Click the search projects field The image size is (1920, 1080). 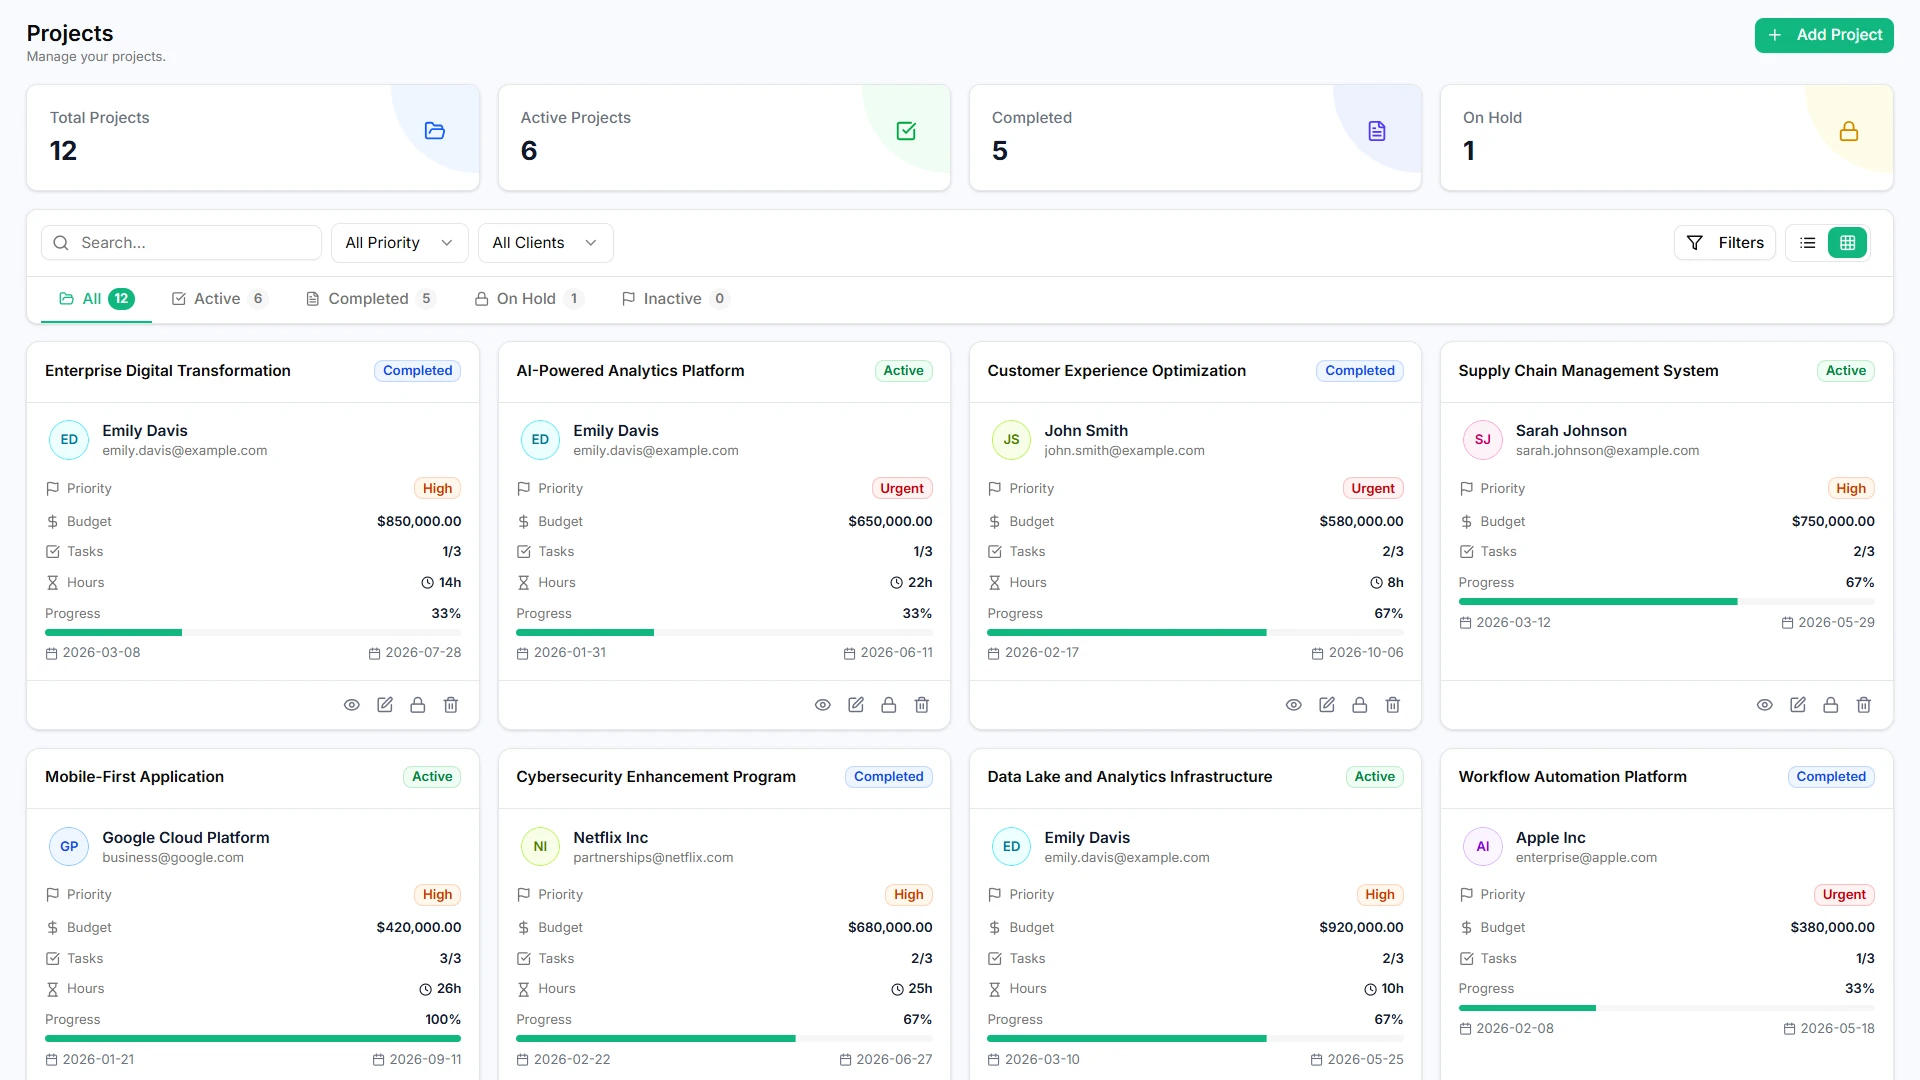[x=181, y=243]
